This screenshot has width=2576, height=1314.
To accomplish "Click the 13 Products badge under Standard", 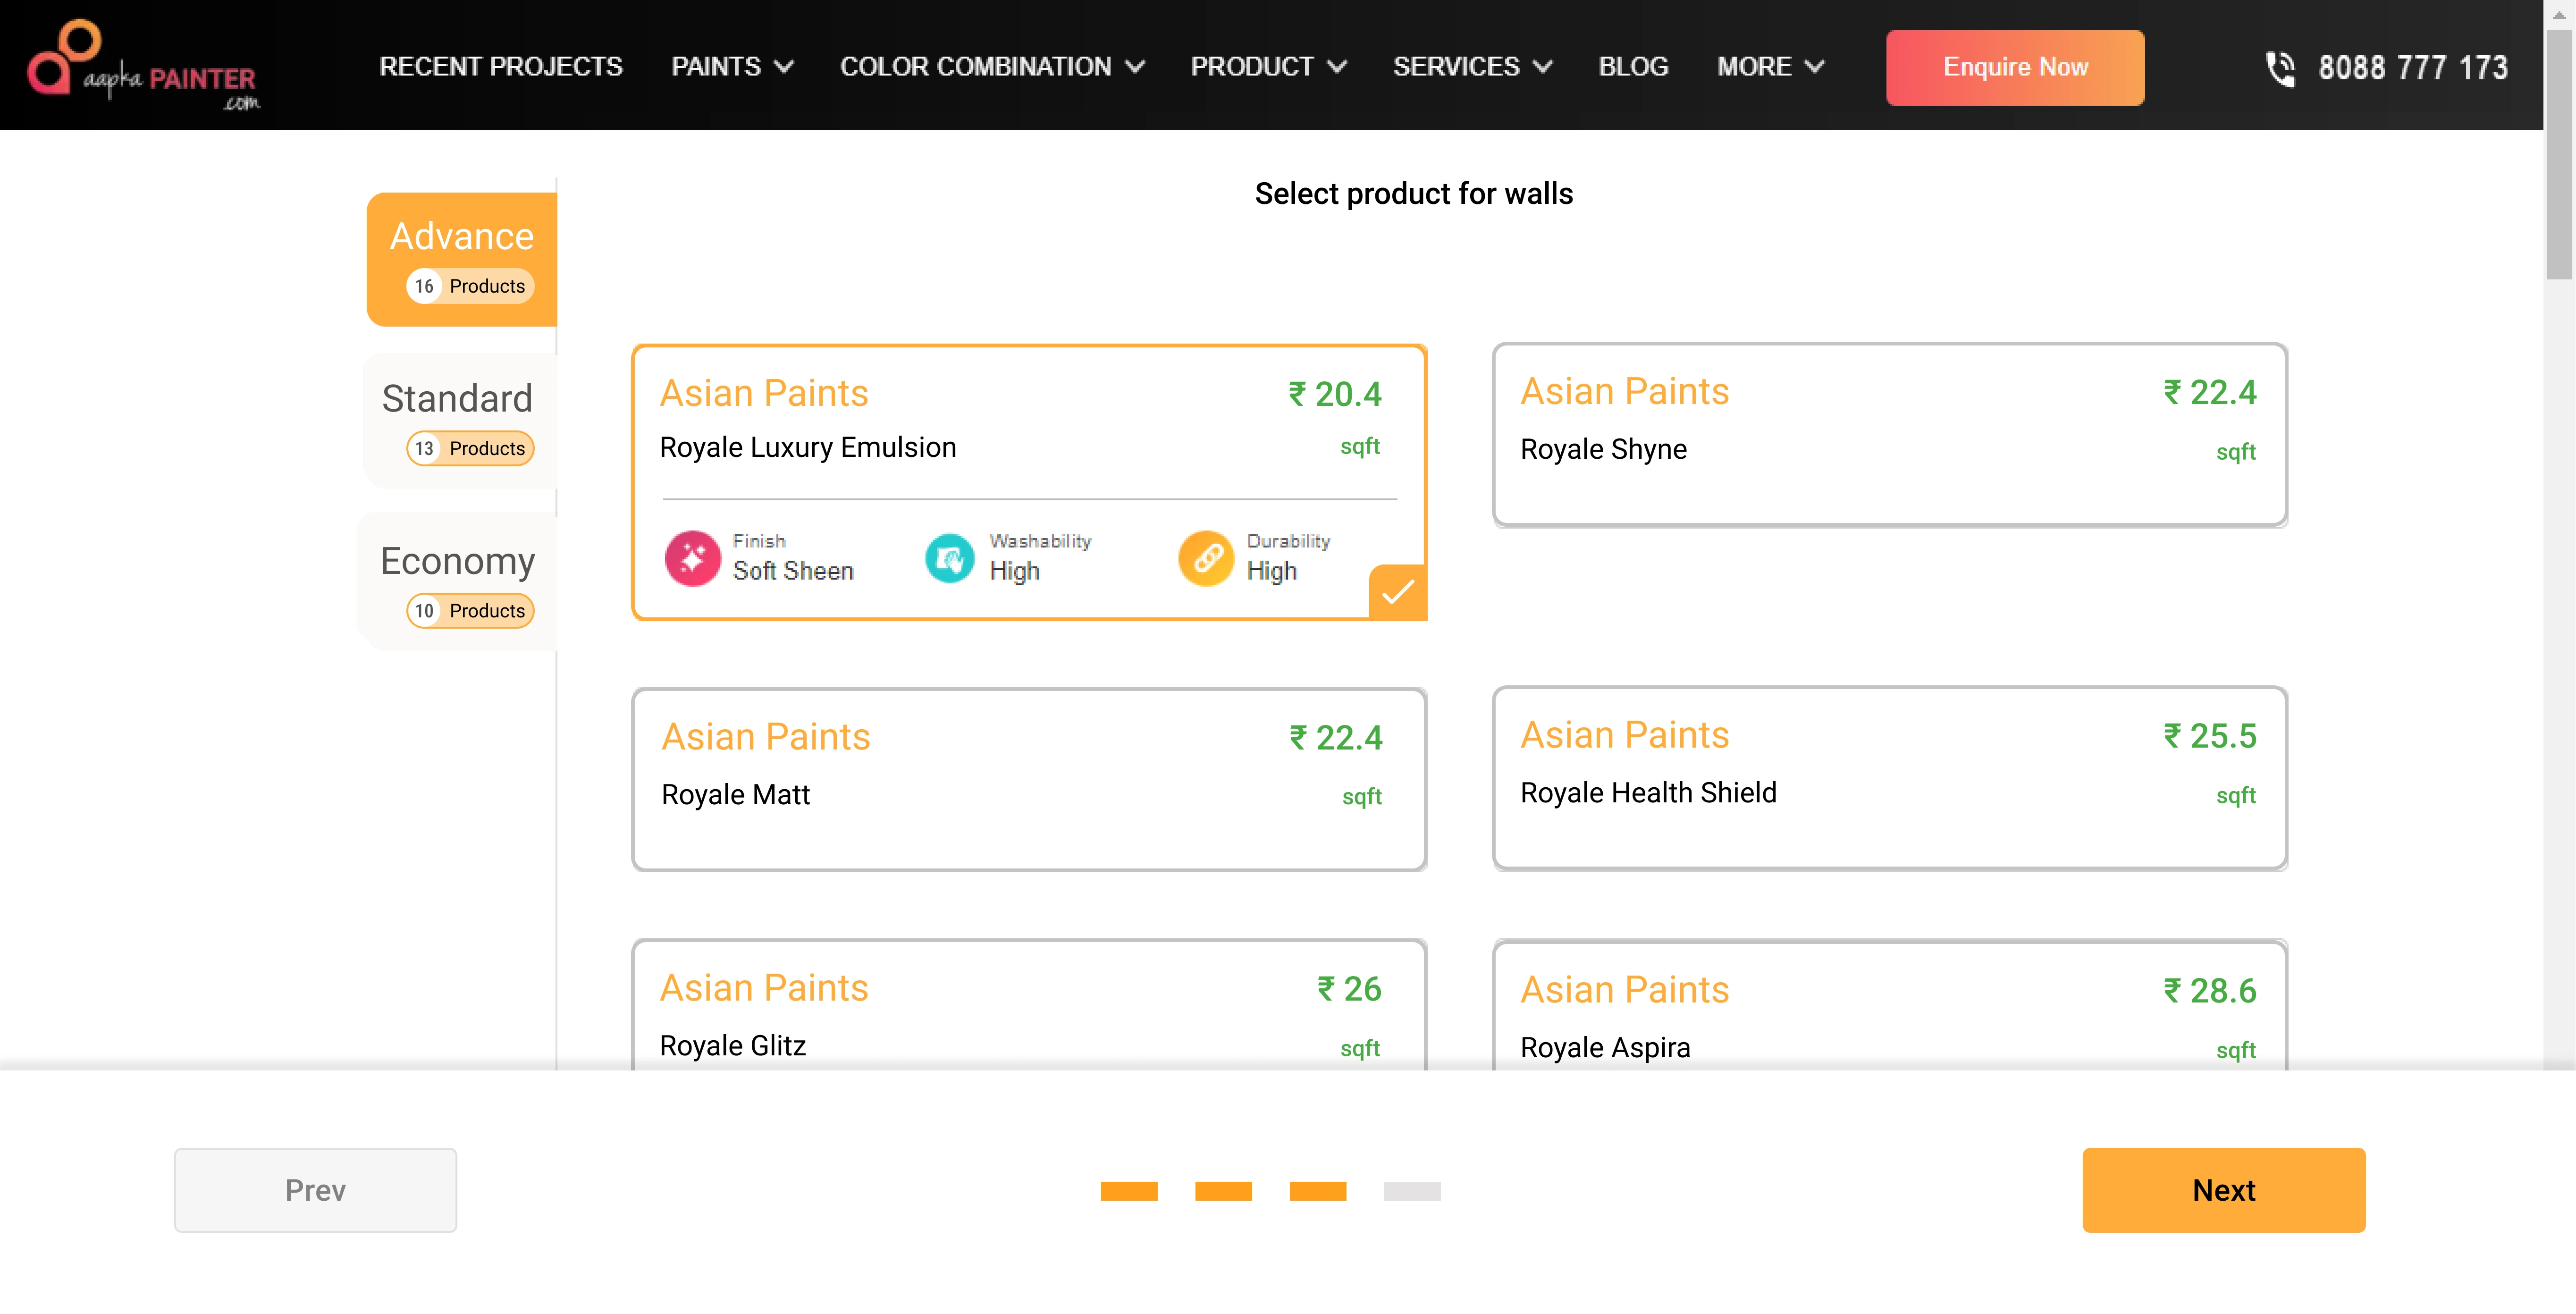I will pyautogui.click(x=470, y=449).
